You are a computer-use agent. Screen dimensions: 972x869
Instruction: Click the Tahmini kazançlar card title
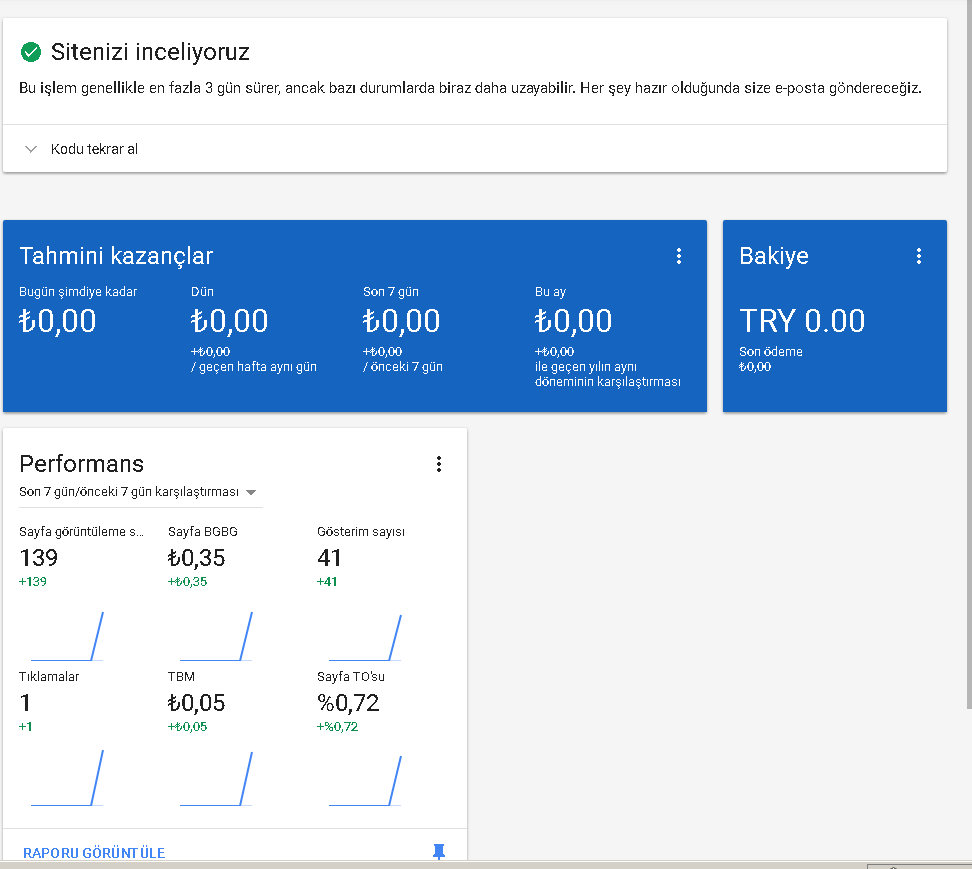[116, 256]
